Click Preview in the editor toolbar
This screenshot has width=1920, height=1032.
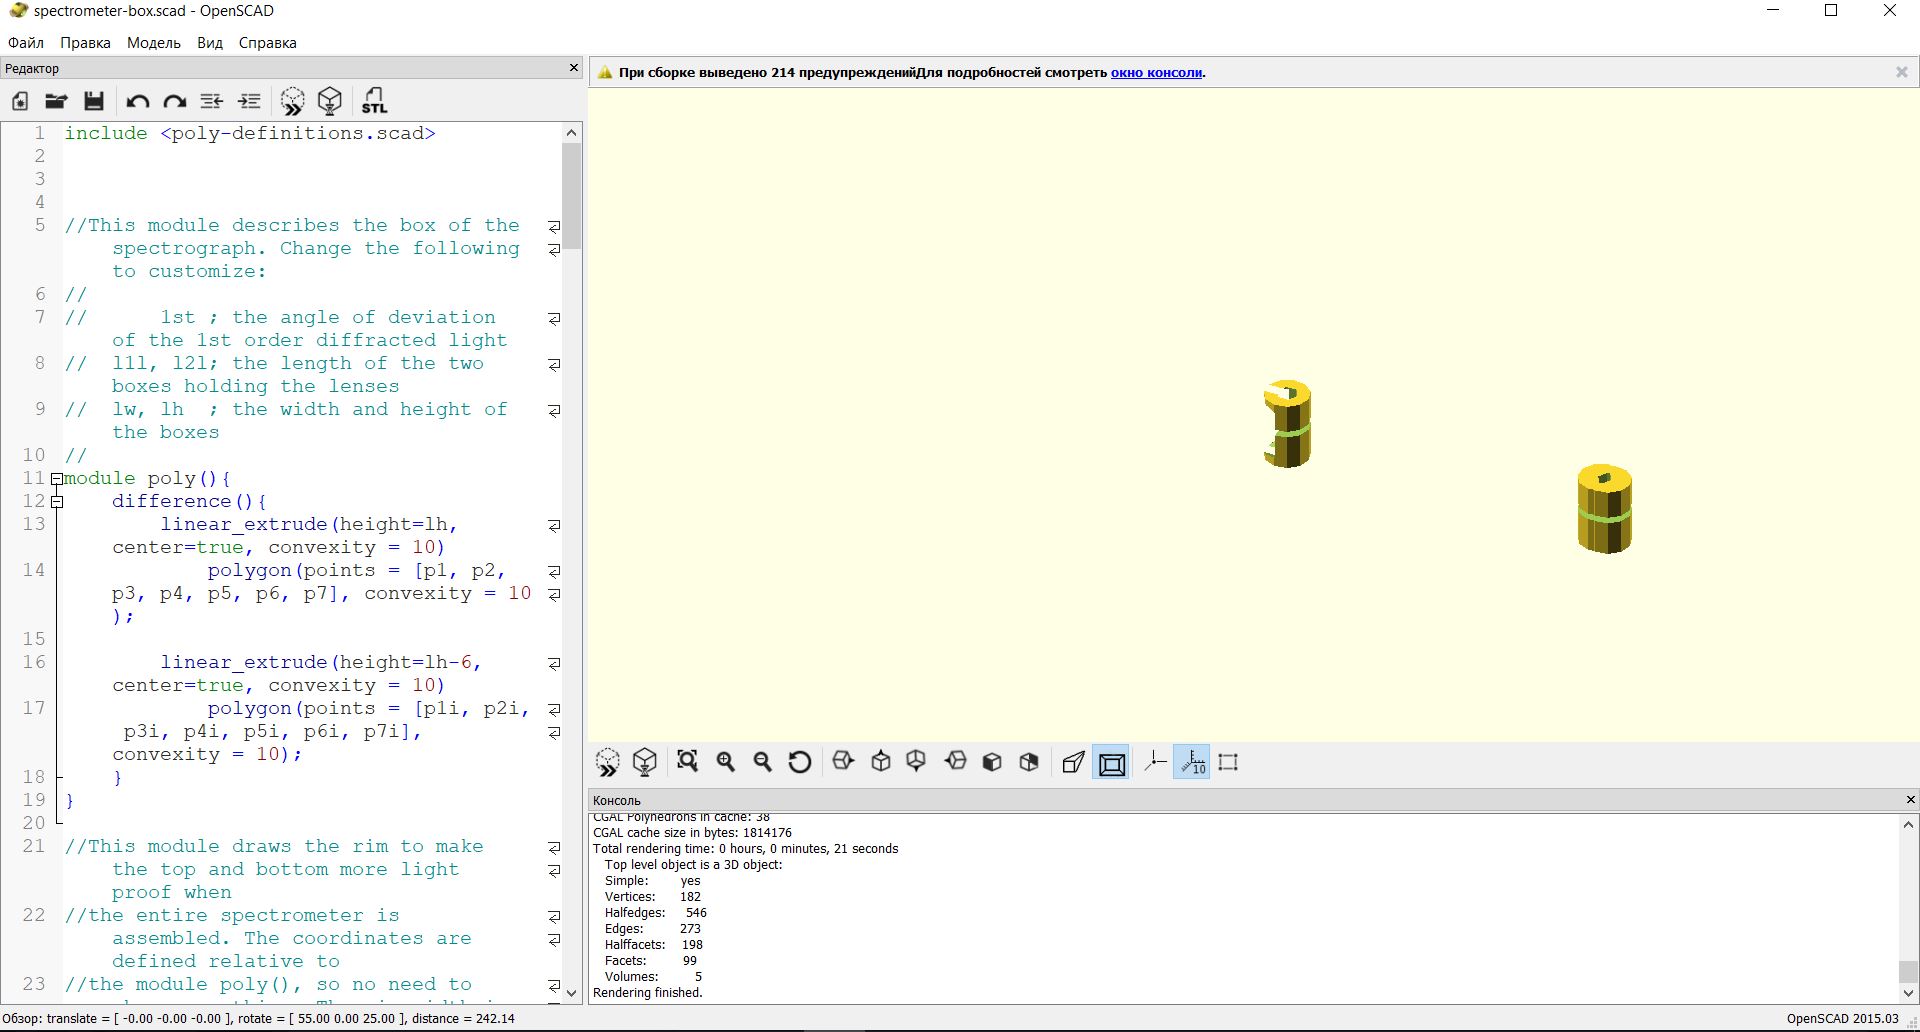[x=292, y=101]
